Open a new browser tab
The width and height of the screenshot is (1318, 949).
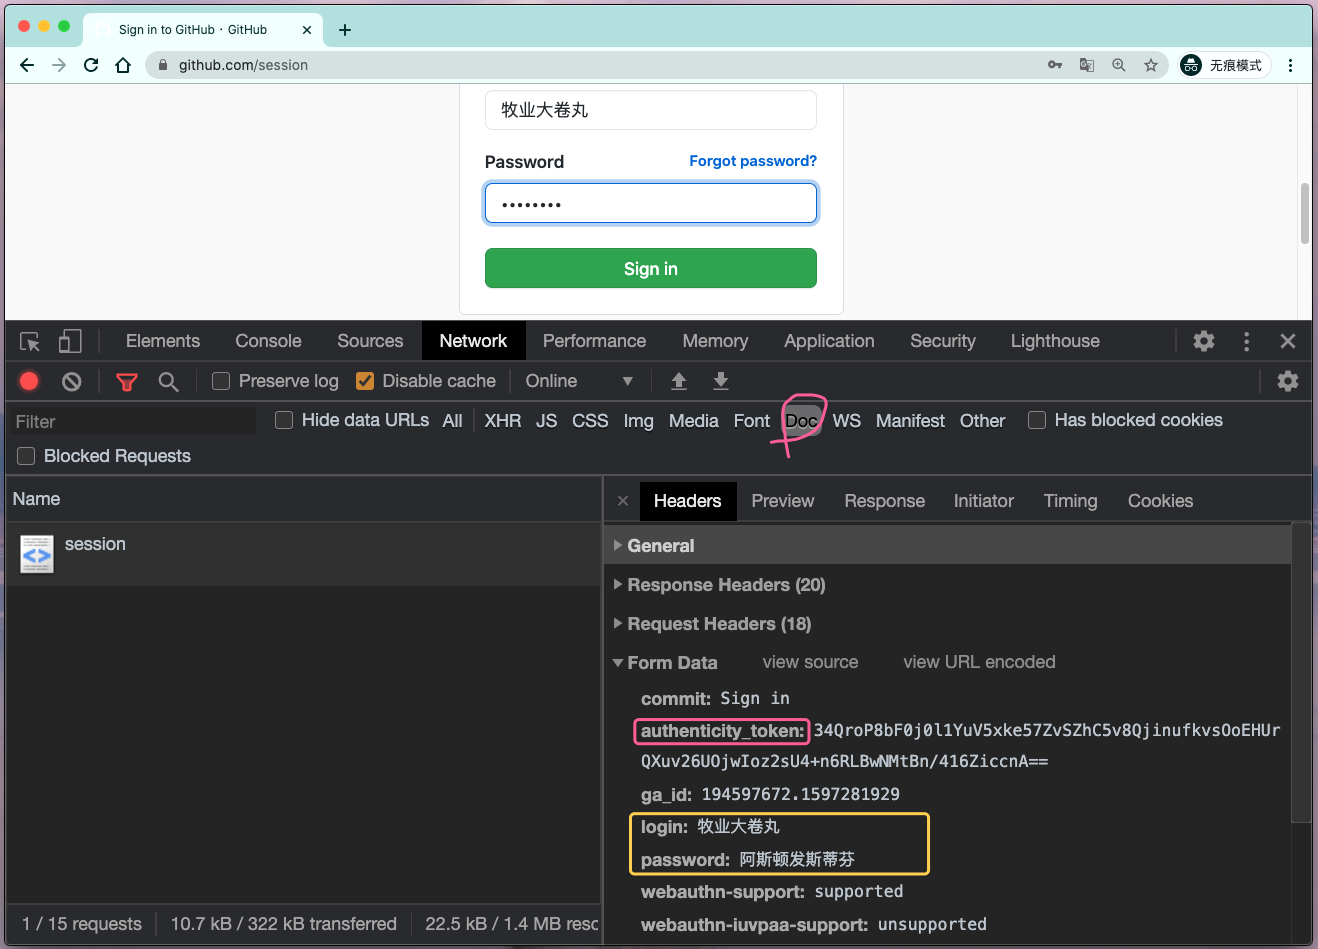point(345,30)
